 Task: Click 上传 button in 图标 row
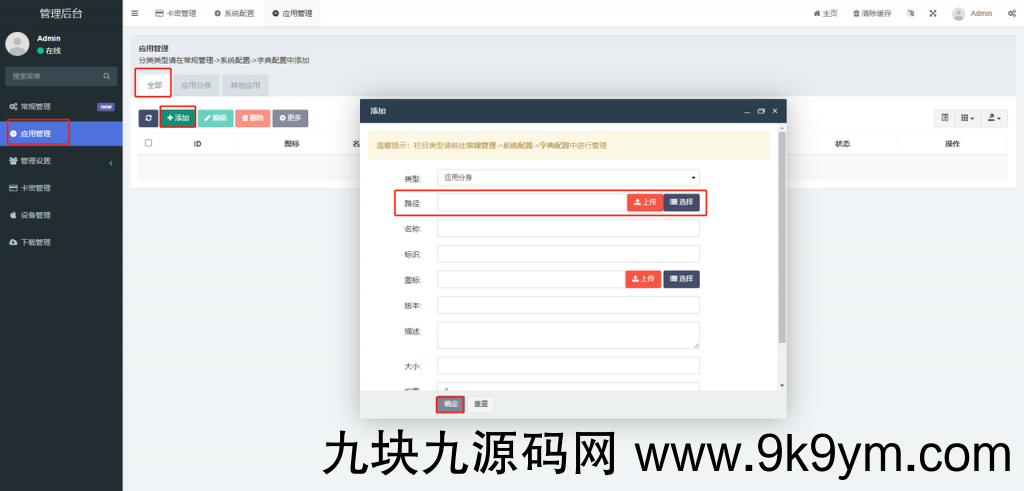coord(644,279)
